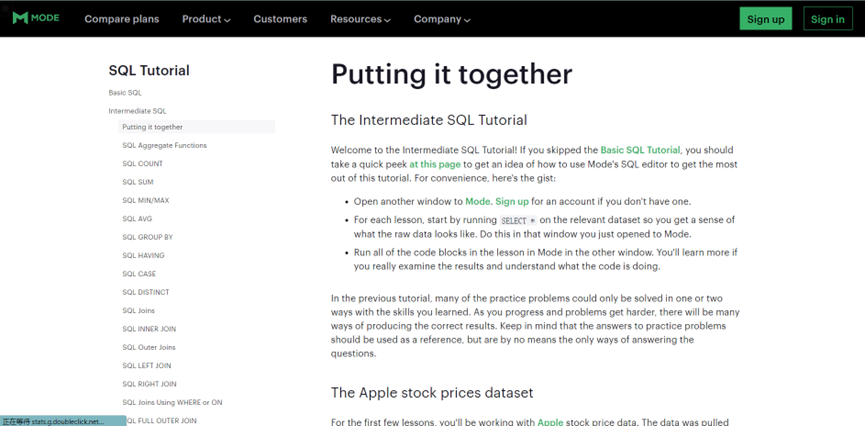The image size is (865, 426).
Task: Go to the SQL COUNT lesson
Action: coord(143,164)
